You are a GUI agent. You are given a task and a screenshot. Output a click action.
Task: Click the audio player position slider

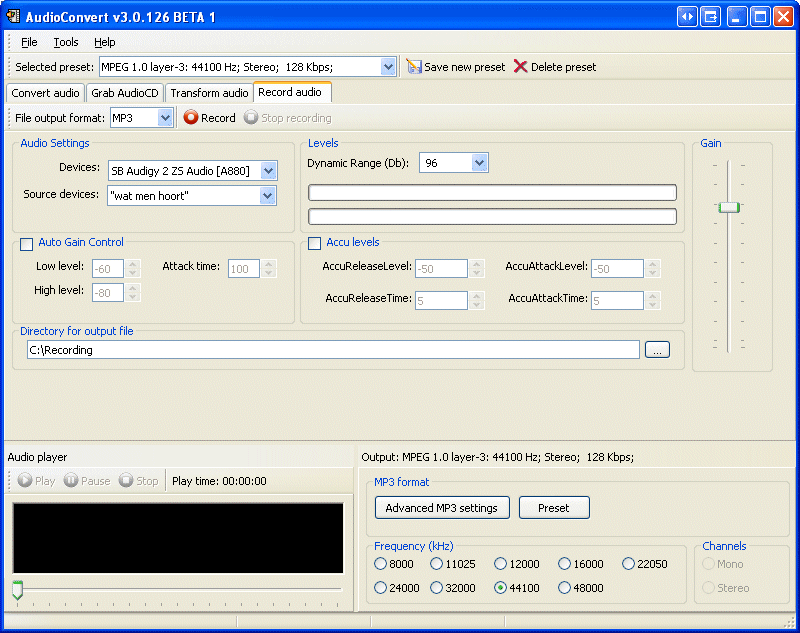tap(17, 590)
